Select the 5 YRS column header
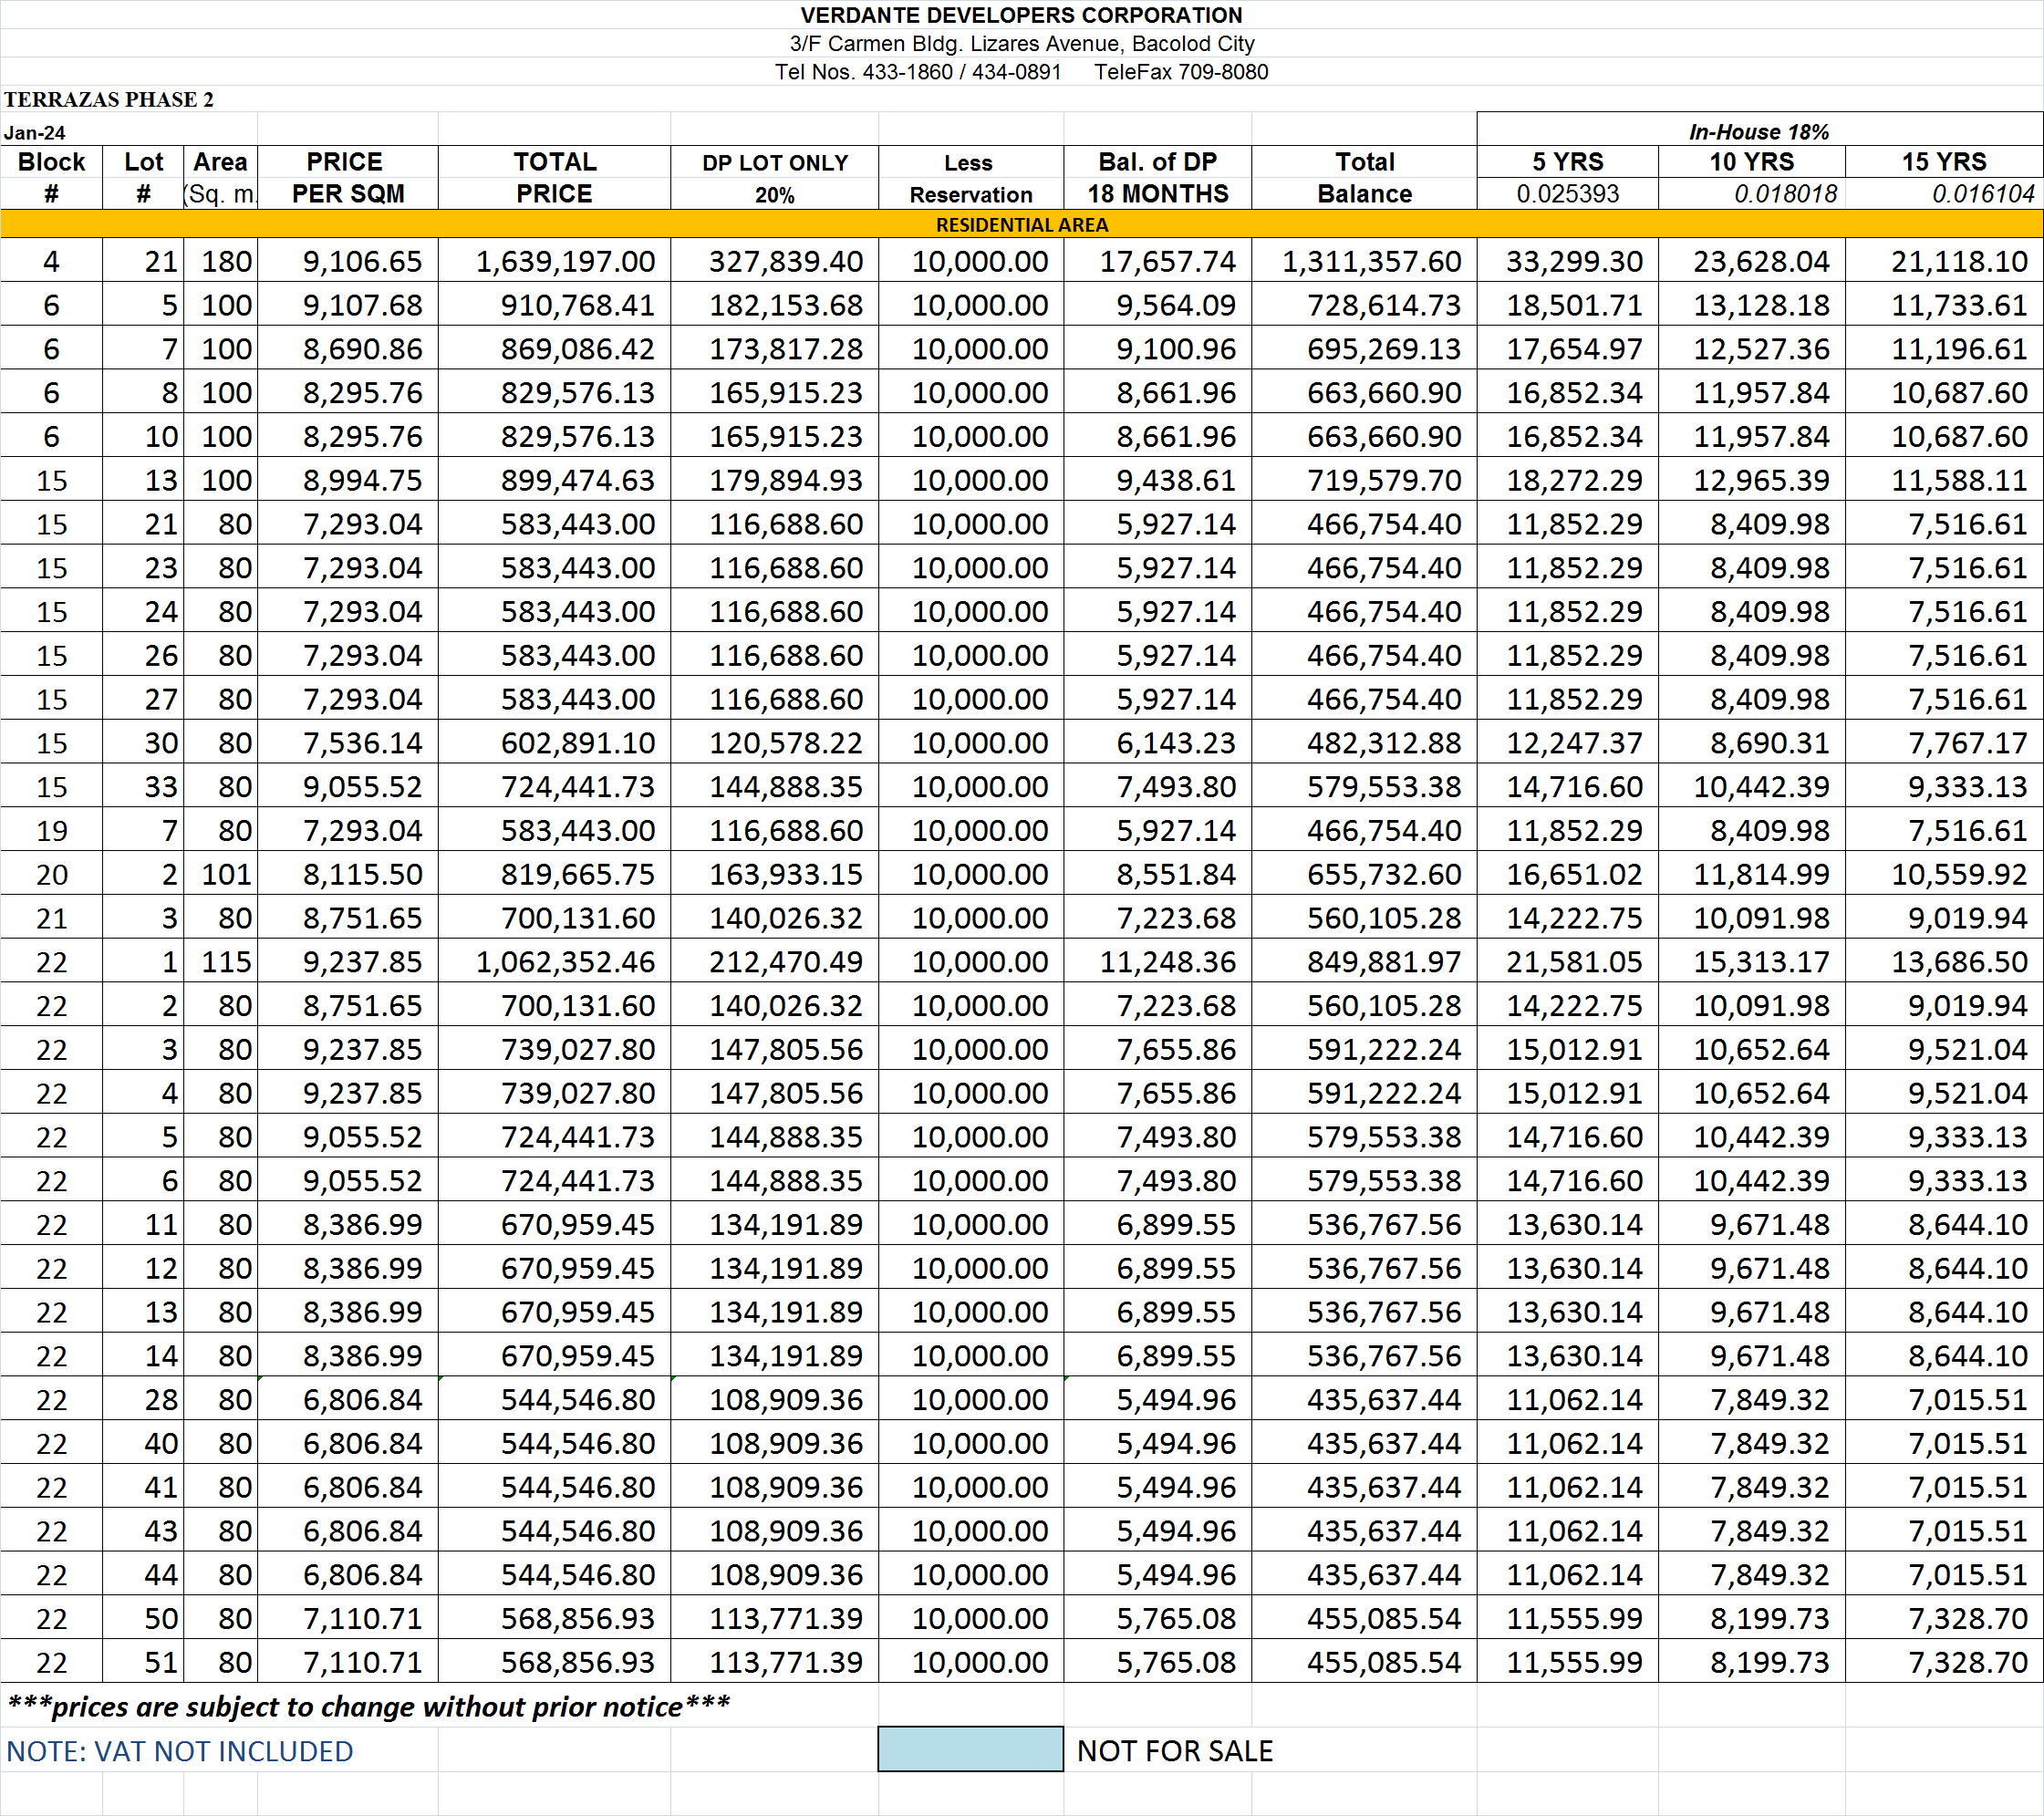Image resolution: width=2044 pixels, height=1816 pixels. pyautogui.click(x=1567, y=162)
